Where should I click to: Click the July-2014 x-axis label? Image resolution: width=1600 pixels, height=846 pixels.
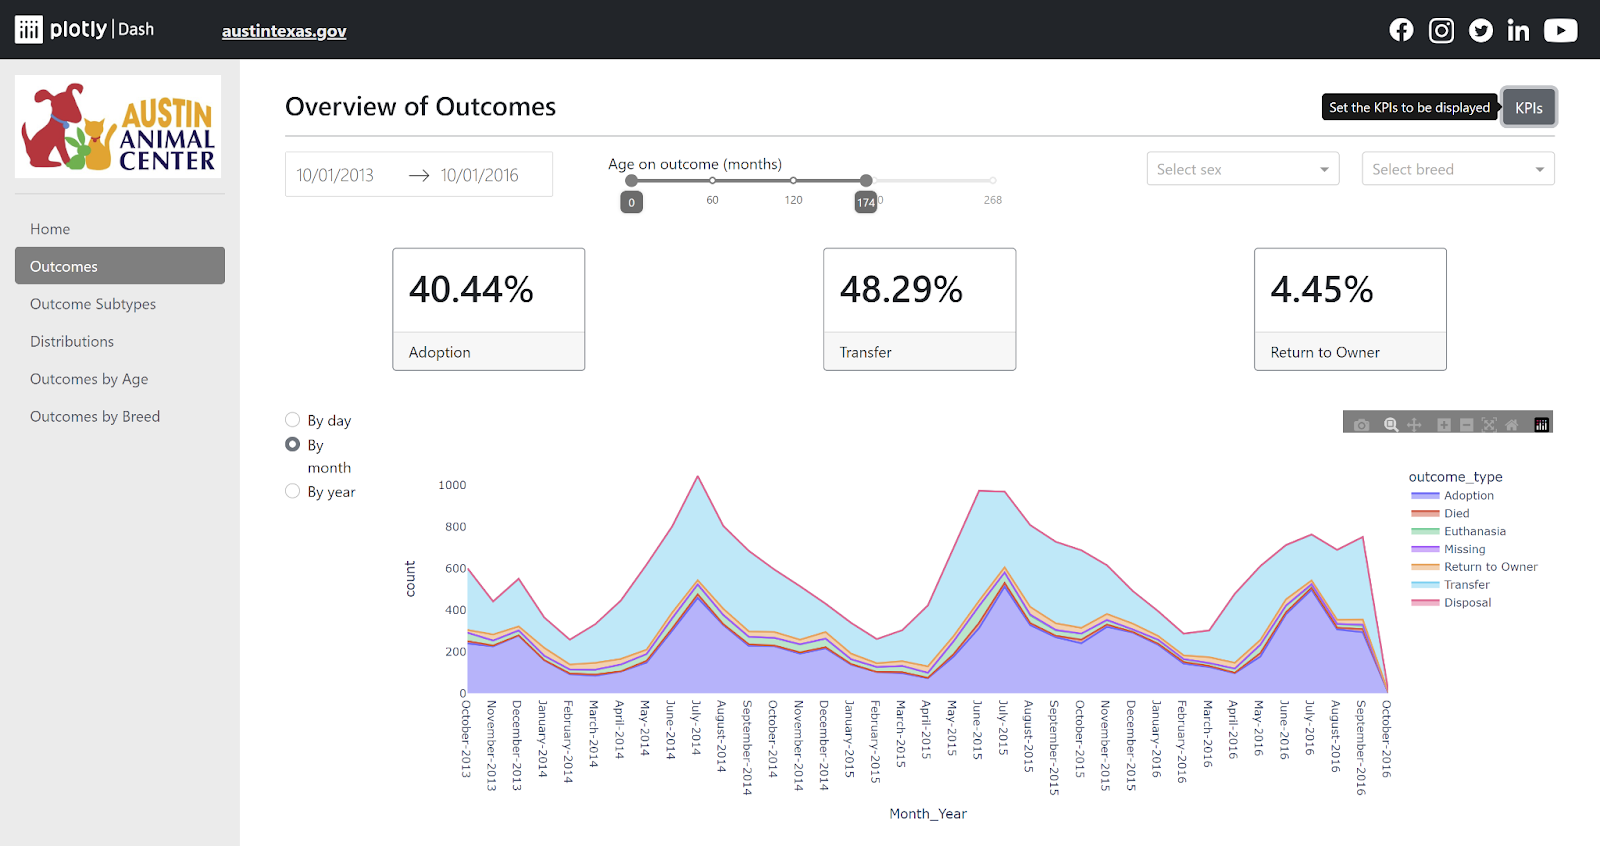697,727
